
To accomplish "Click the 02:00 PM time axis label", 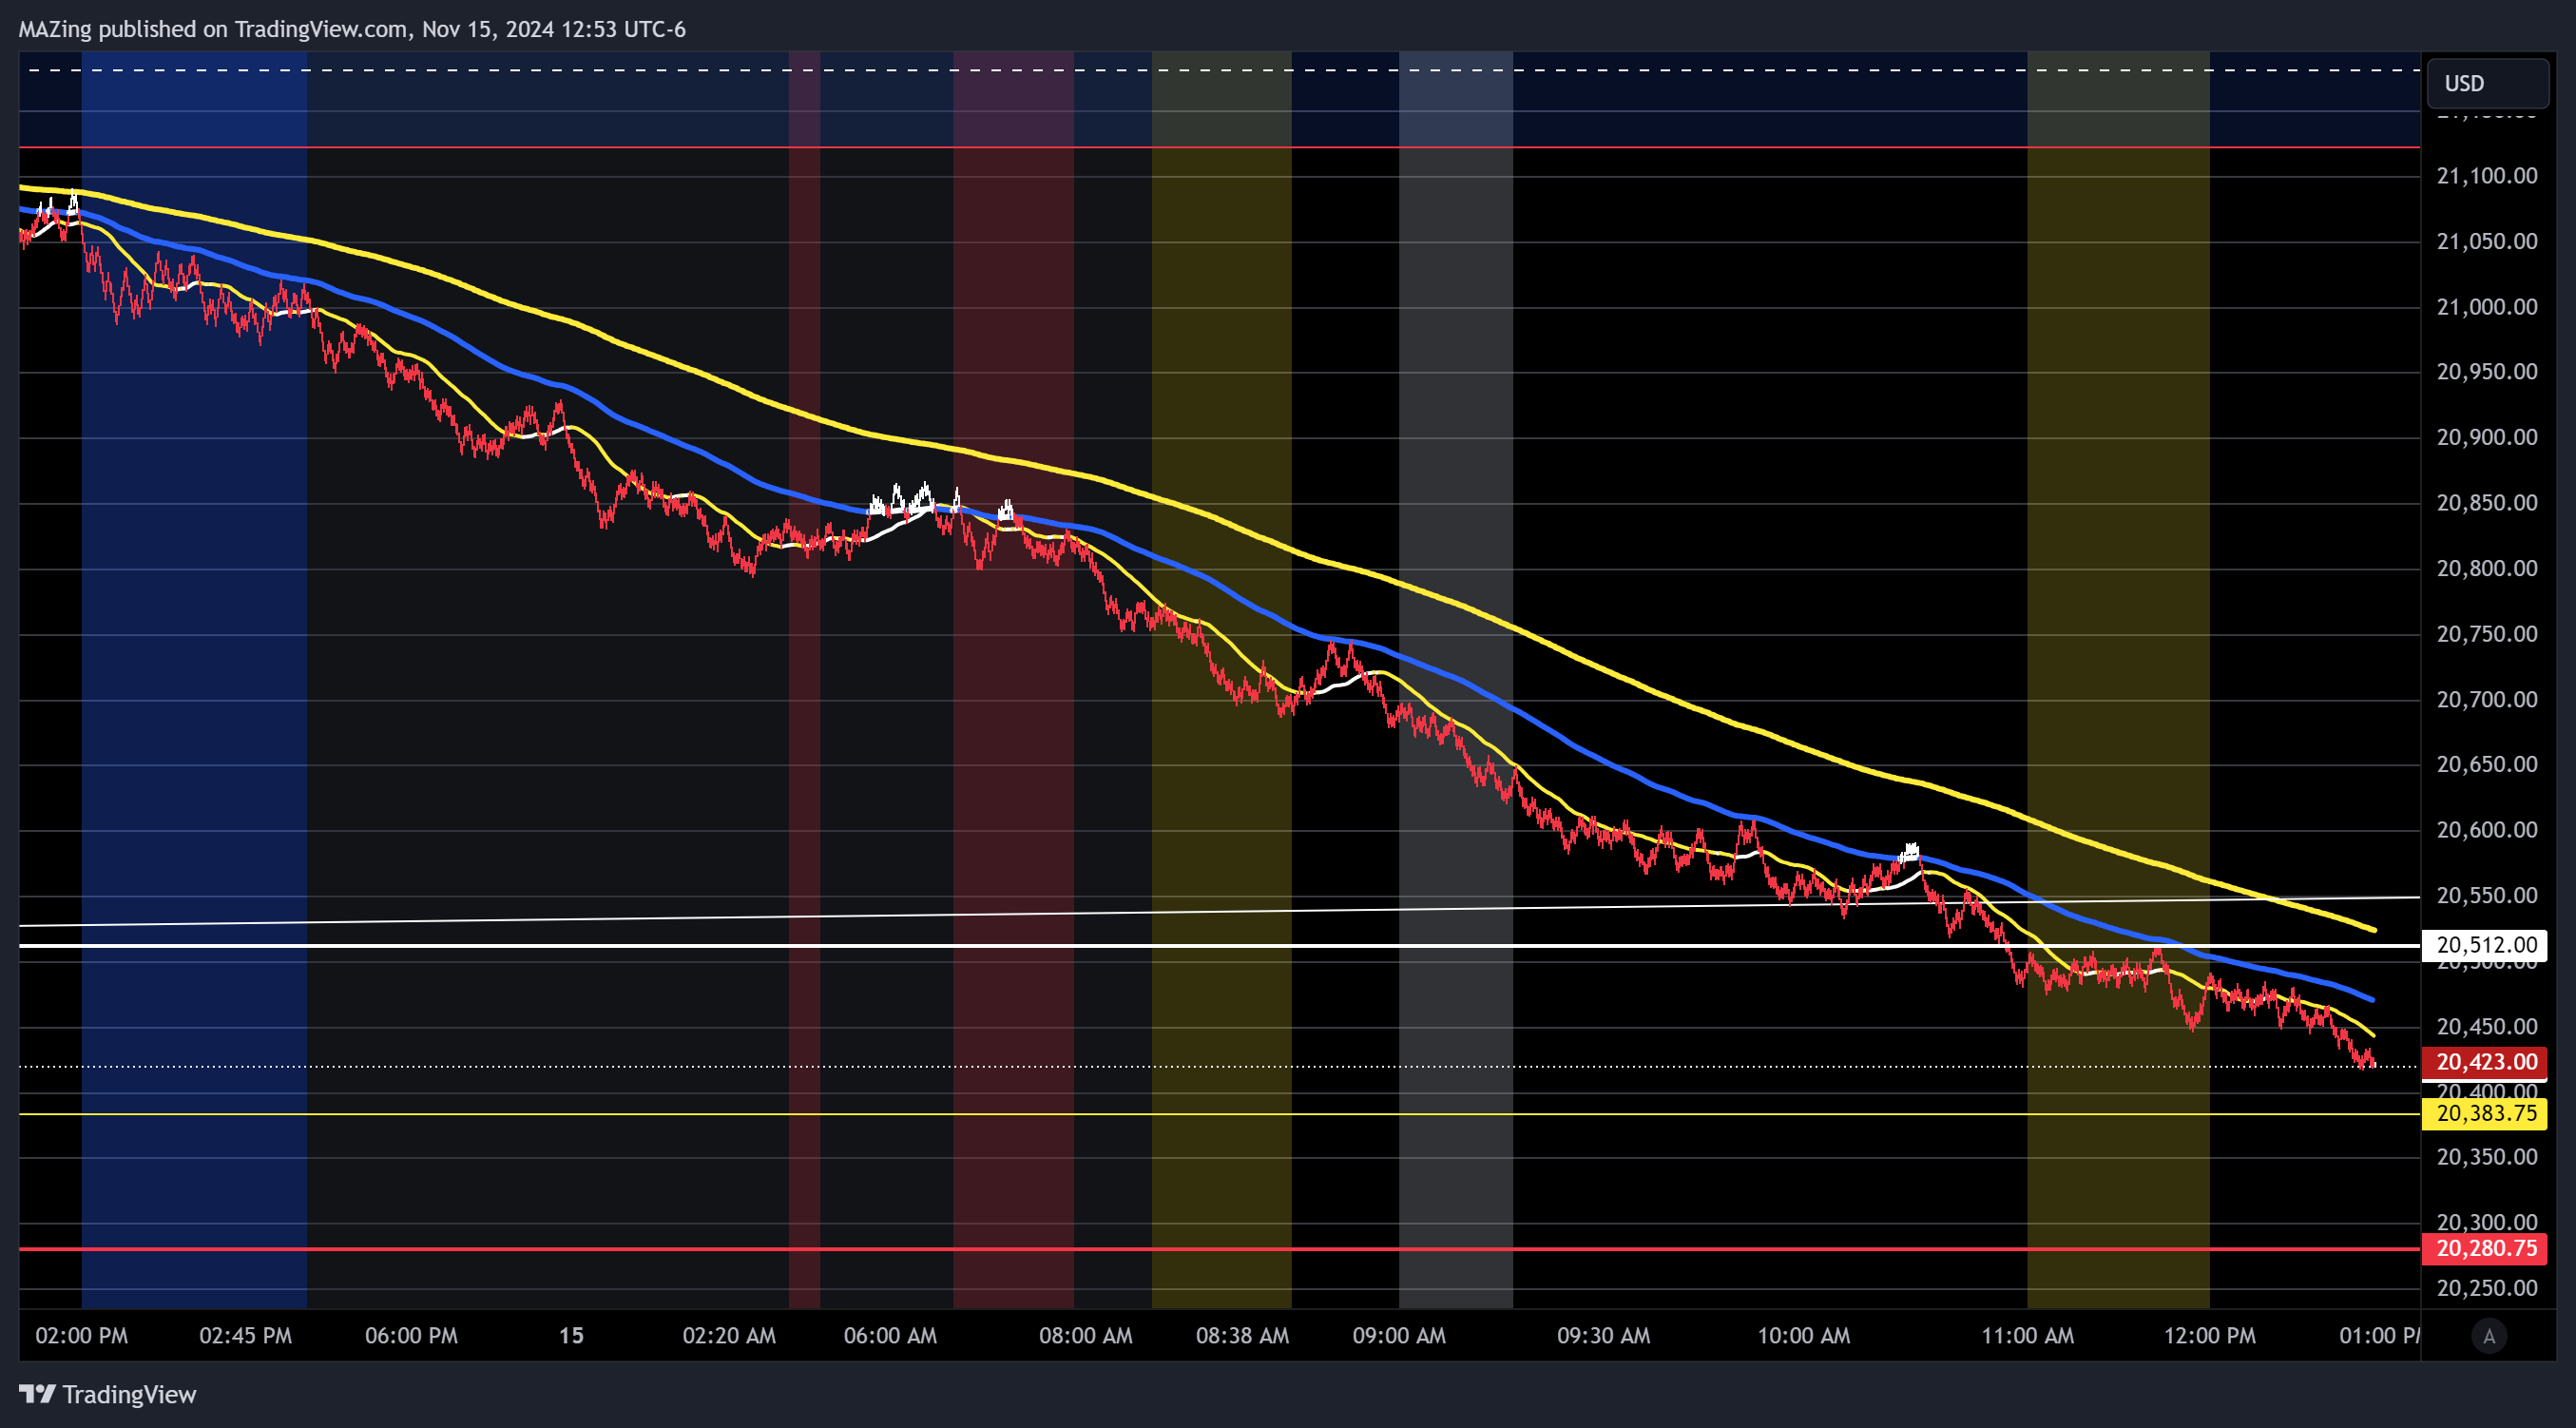I will [x=82, y=1336].
